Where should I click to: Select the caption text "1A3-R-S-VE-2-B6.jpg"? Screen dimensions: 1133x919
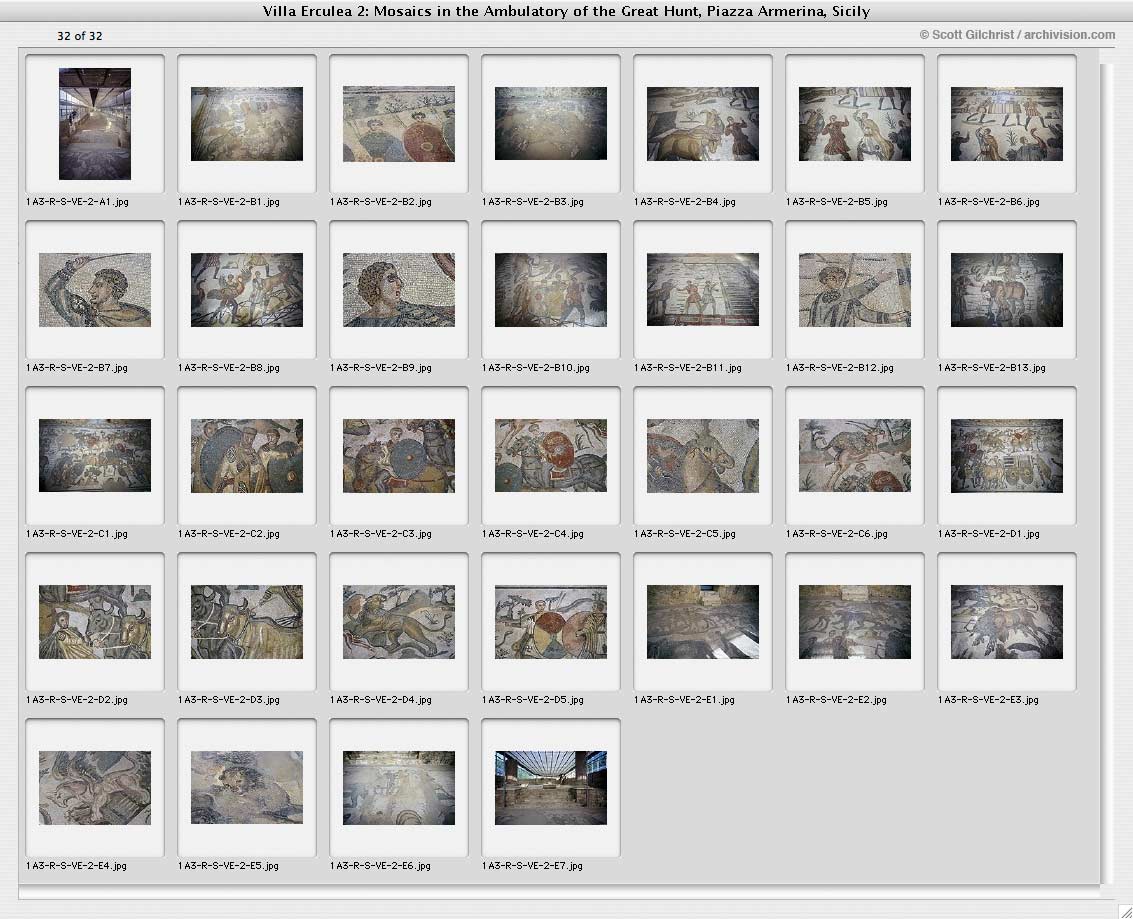point(989,202)
